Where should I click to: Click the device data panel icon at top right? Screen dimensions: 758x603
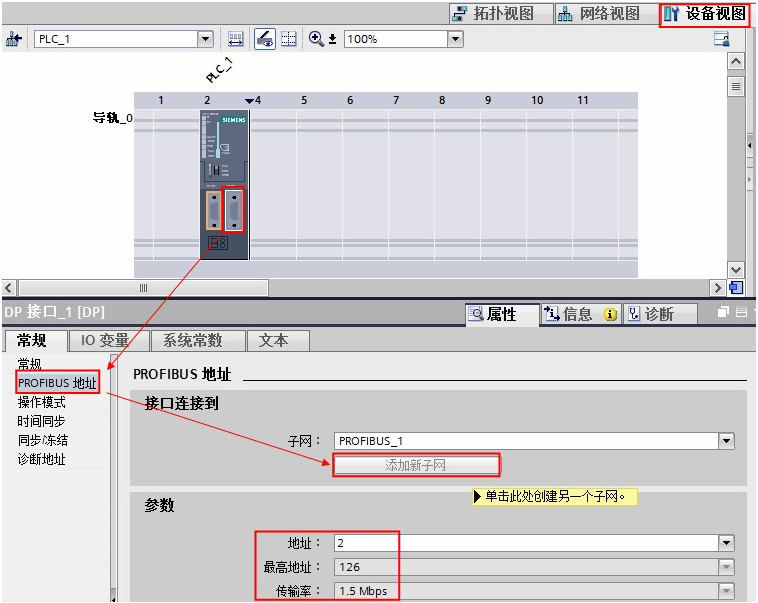[x=722, y=39]
